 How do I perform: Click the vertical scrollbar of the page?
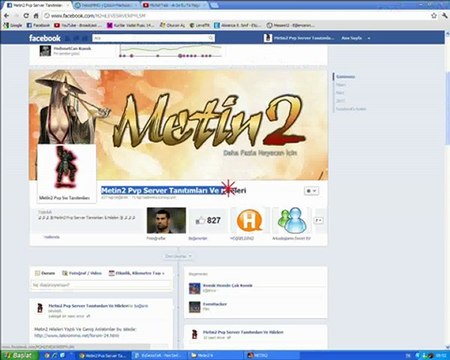pos(447,108)
